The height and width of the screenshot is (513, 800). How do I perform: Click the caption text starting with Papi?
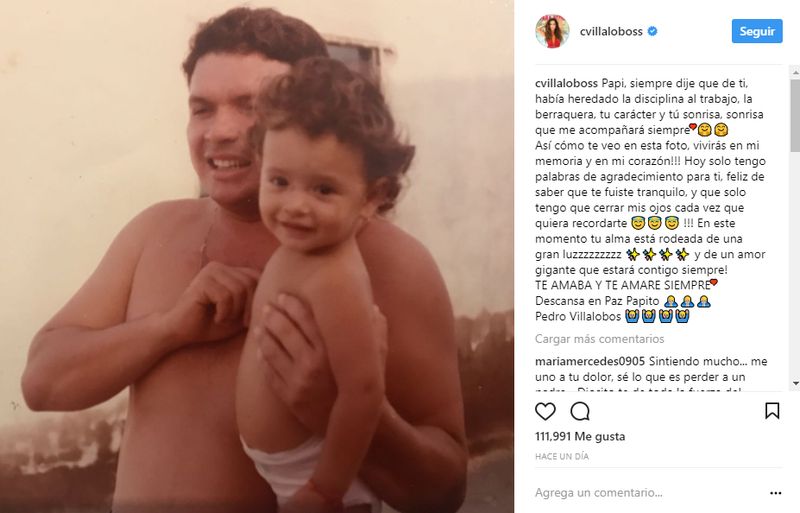pos(651,200)
